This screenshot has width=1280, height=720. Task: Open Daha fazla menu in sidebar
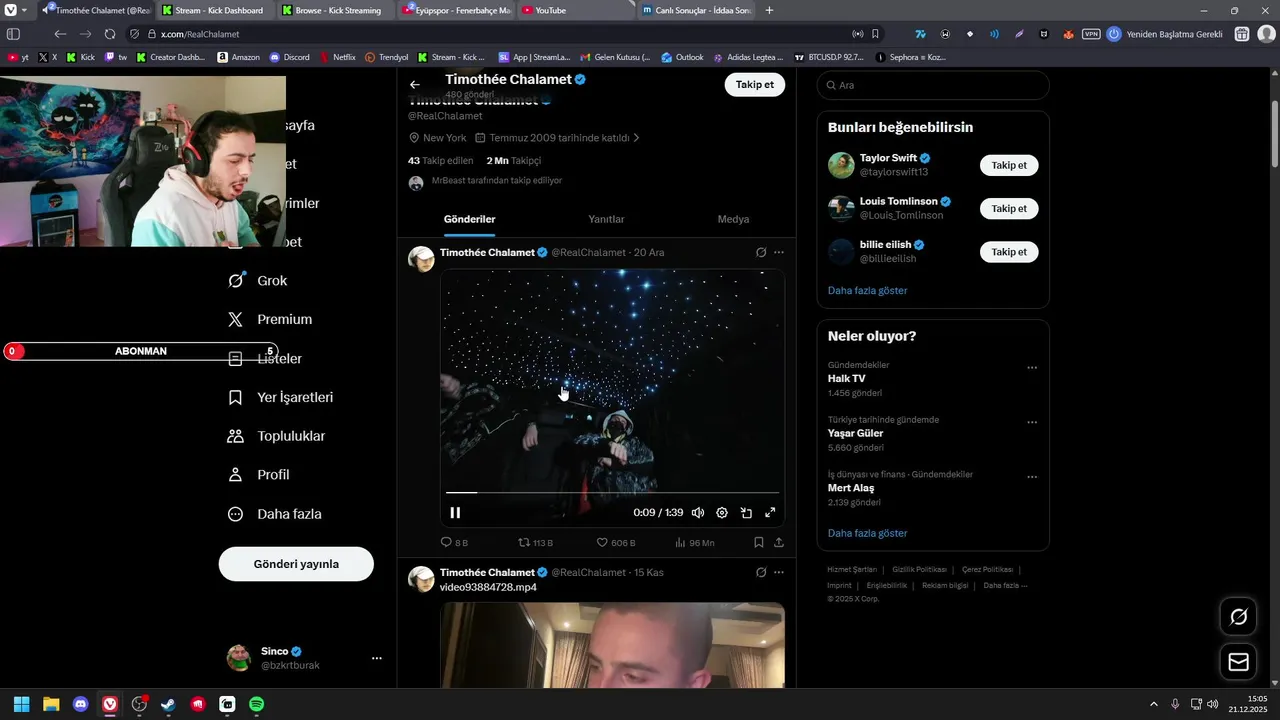275,514
